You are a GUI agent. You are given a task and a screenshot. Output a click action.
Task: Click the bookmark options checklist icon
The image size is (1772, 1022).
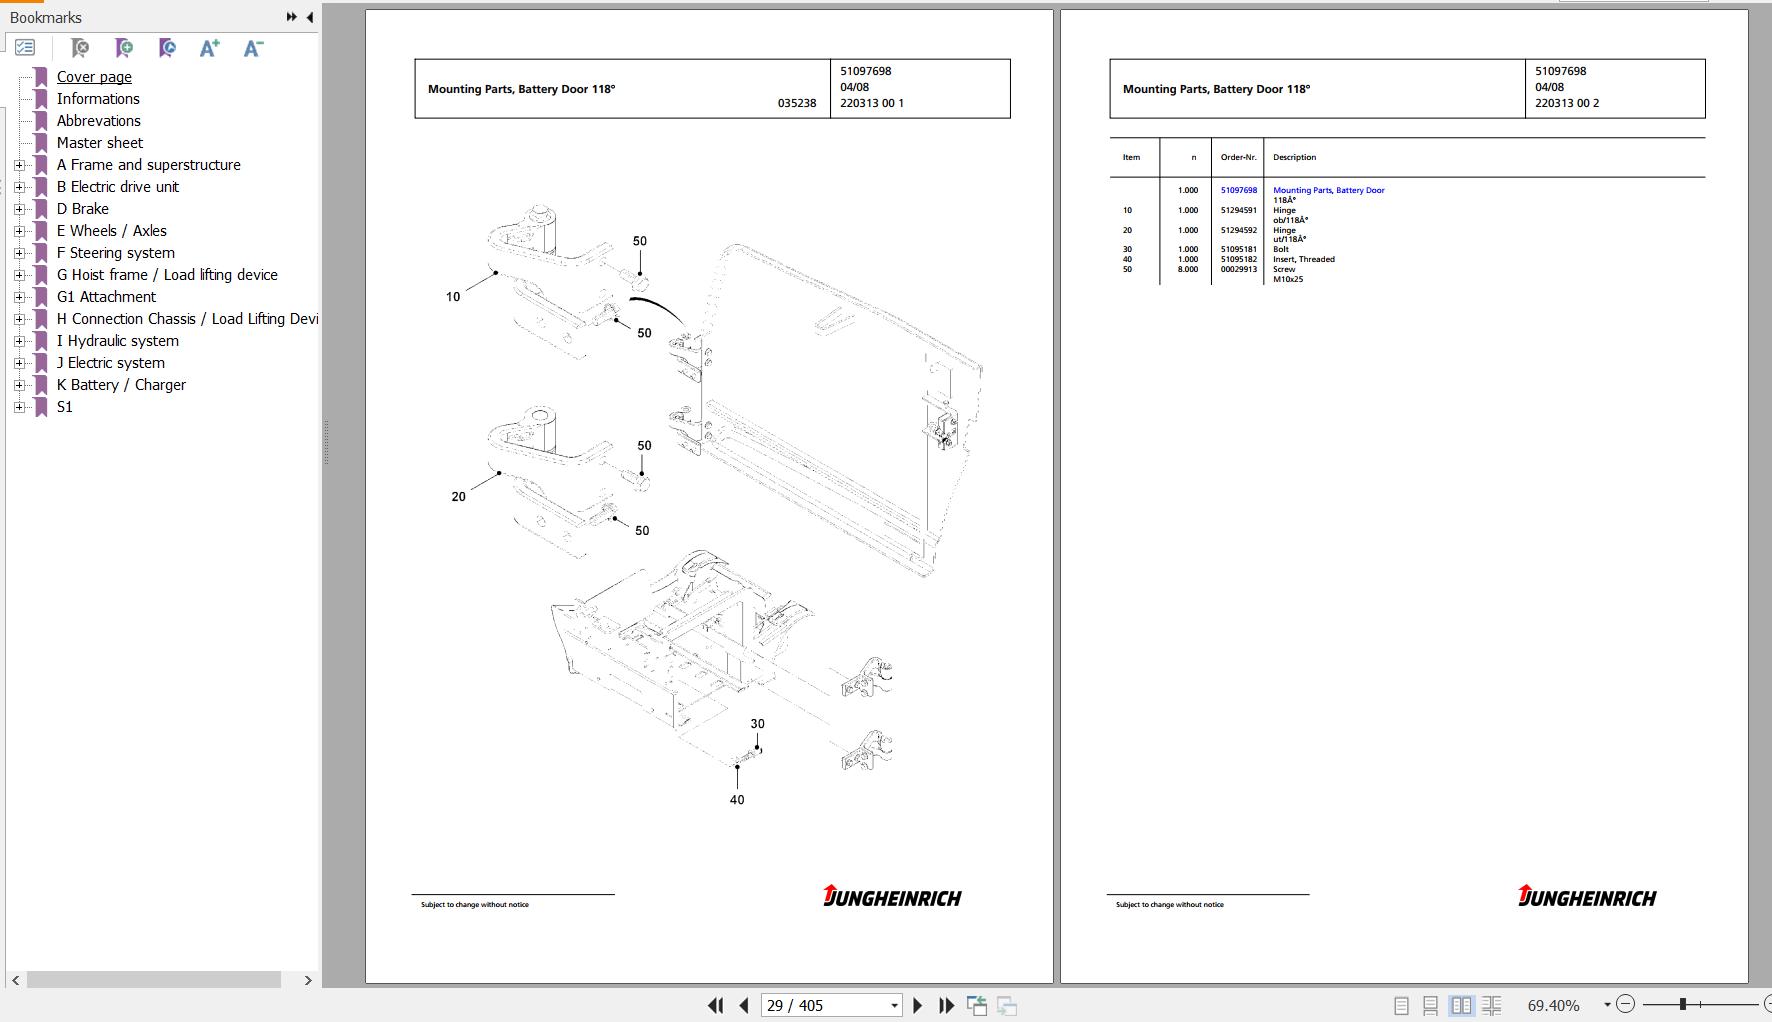(25, 48)
